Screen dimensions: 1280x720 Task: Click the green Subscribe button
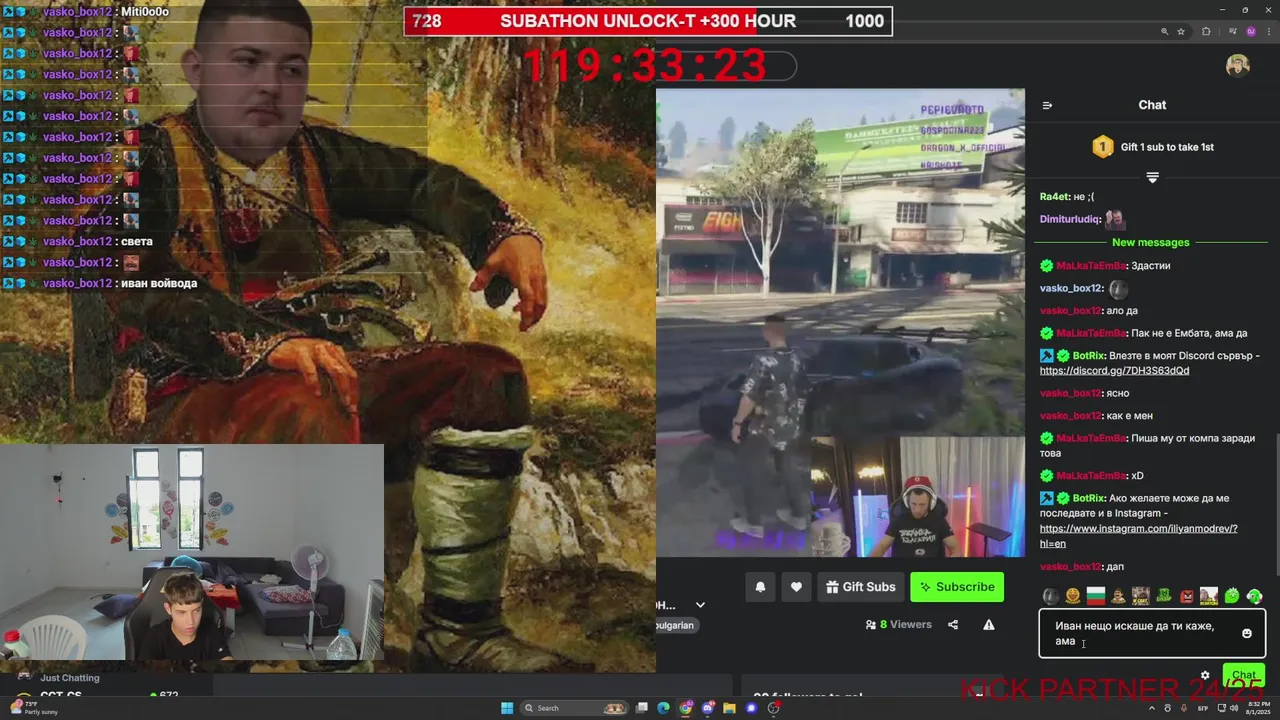point(957,587)
